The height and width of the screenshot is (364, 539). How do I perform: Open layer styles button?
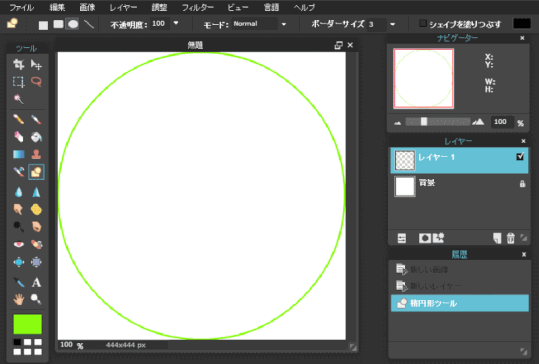pyautogui.click(x=438, y=238)
